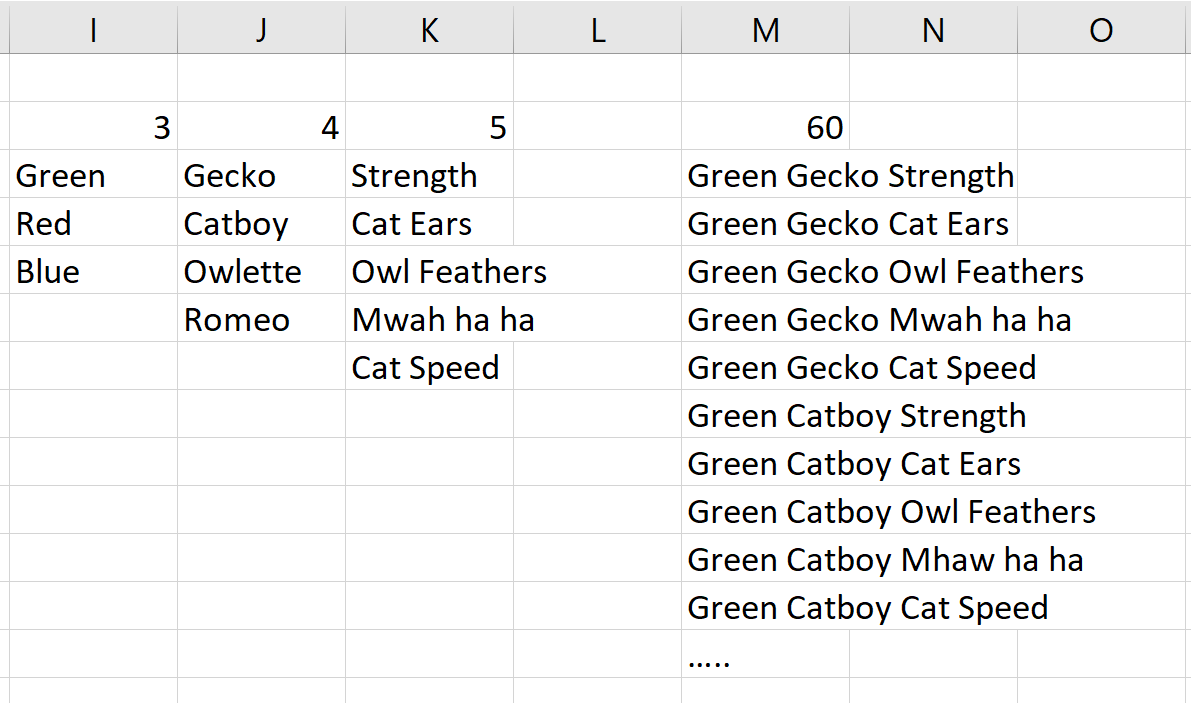The width and height of the screenshot is (1192, 704).
Task: Select column L header
Action: (598, 30)
